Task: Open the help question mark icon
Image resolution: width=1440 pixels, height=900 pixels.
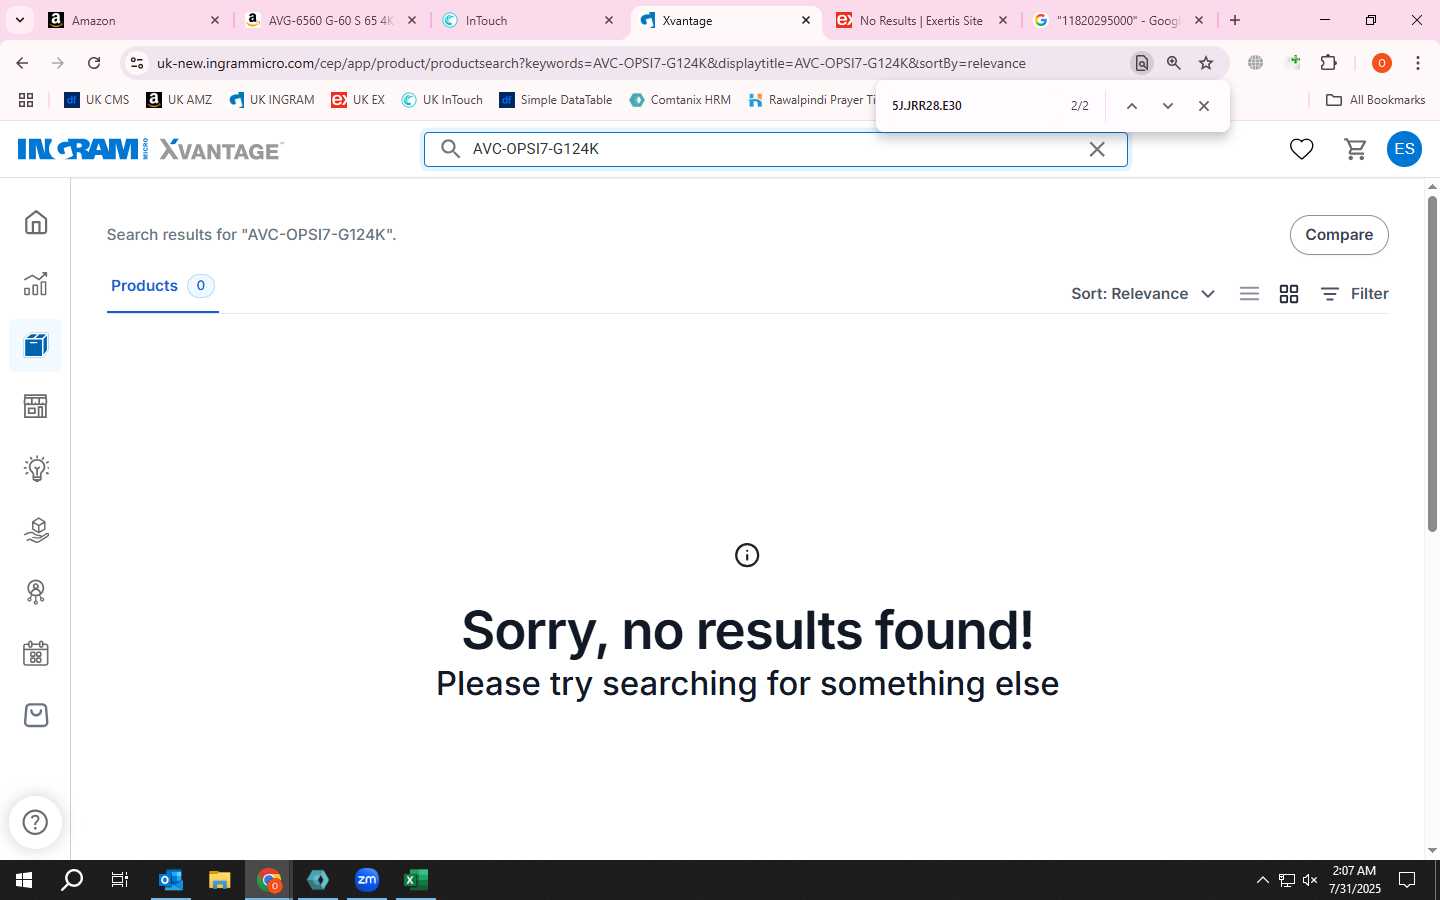Action: (36, 822)
